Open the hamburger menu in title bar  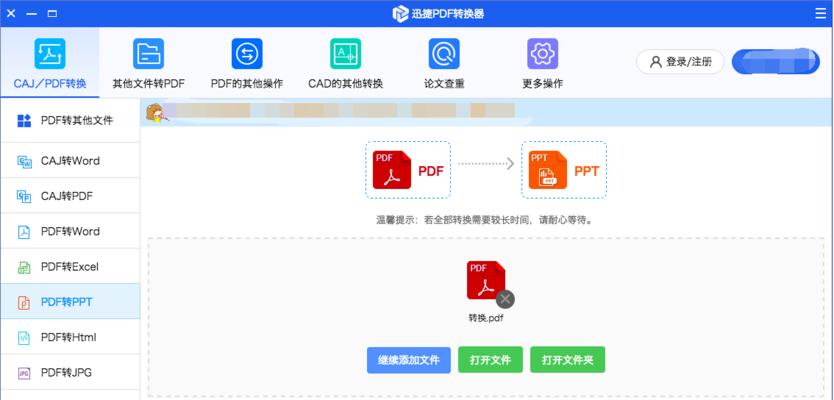click(x=821, y=14)
